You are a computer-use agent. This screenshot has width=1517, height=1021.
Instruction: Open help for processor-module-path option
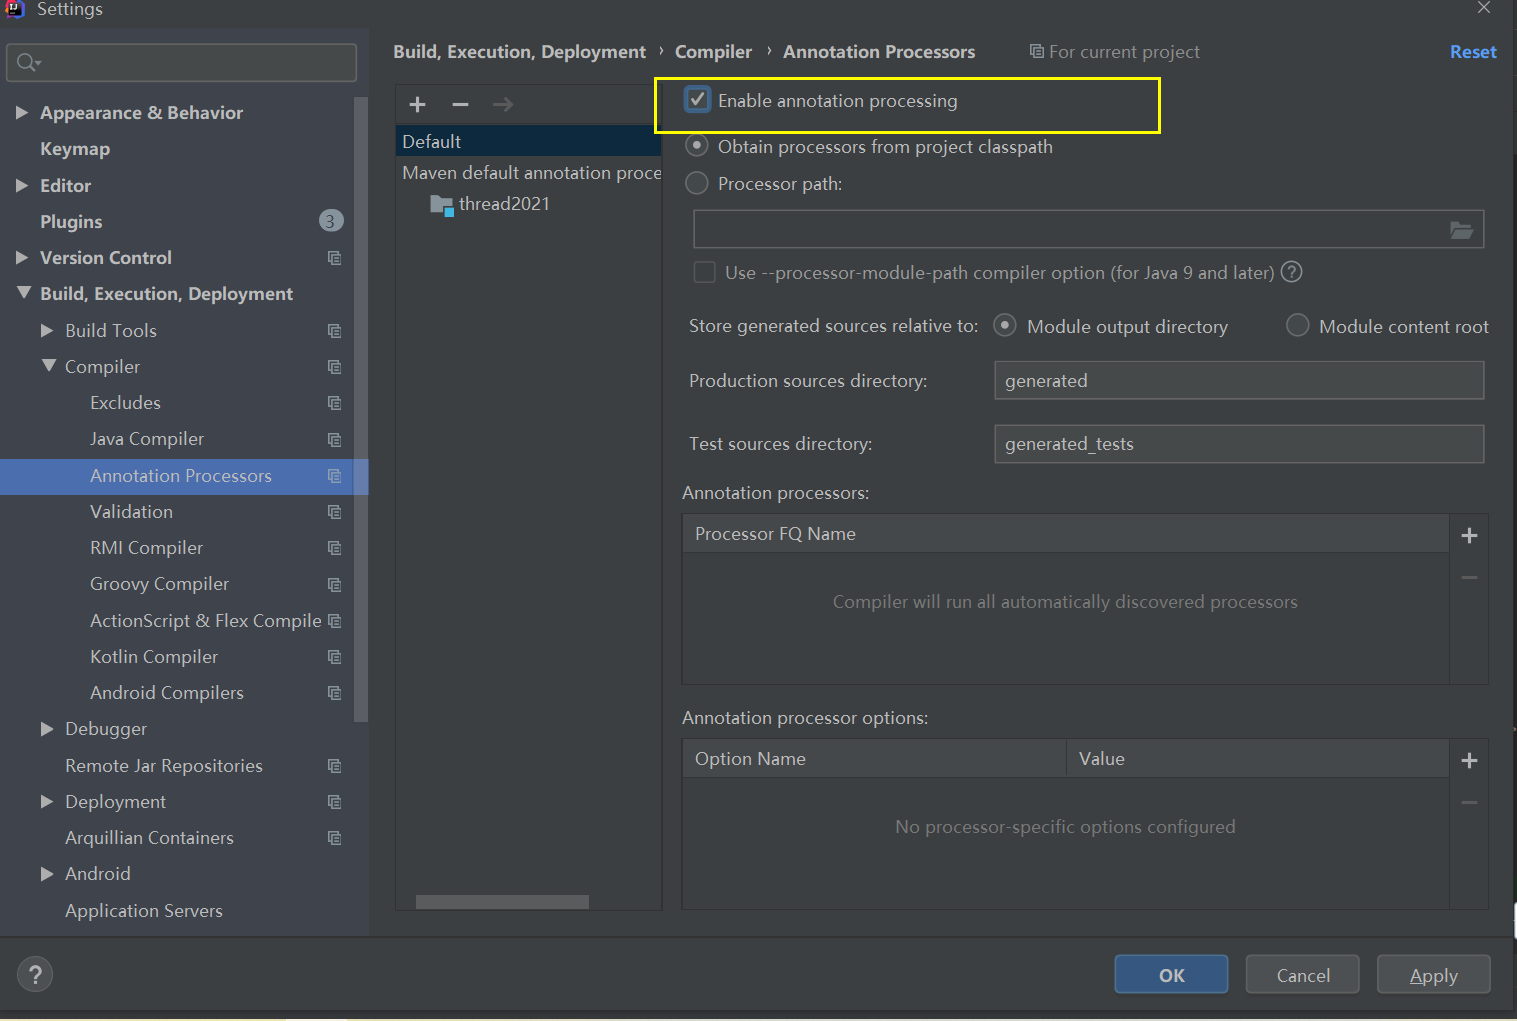click(1292, 272)
